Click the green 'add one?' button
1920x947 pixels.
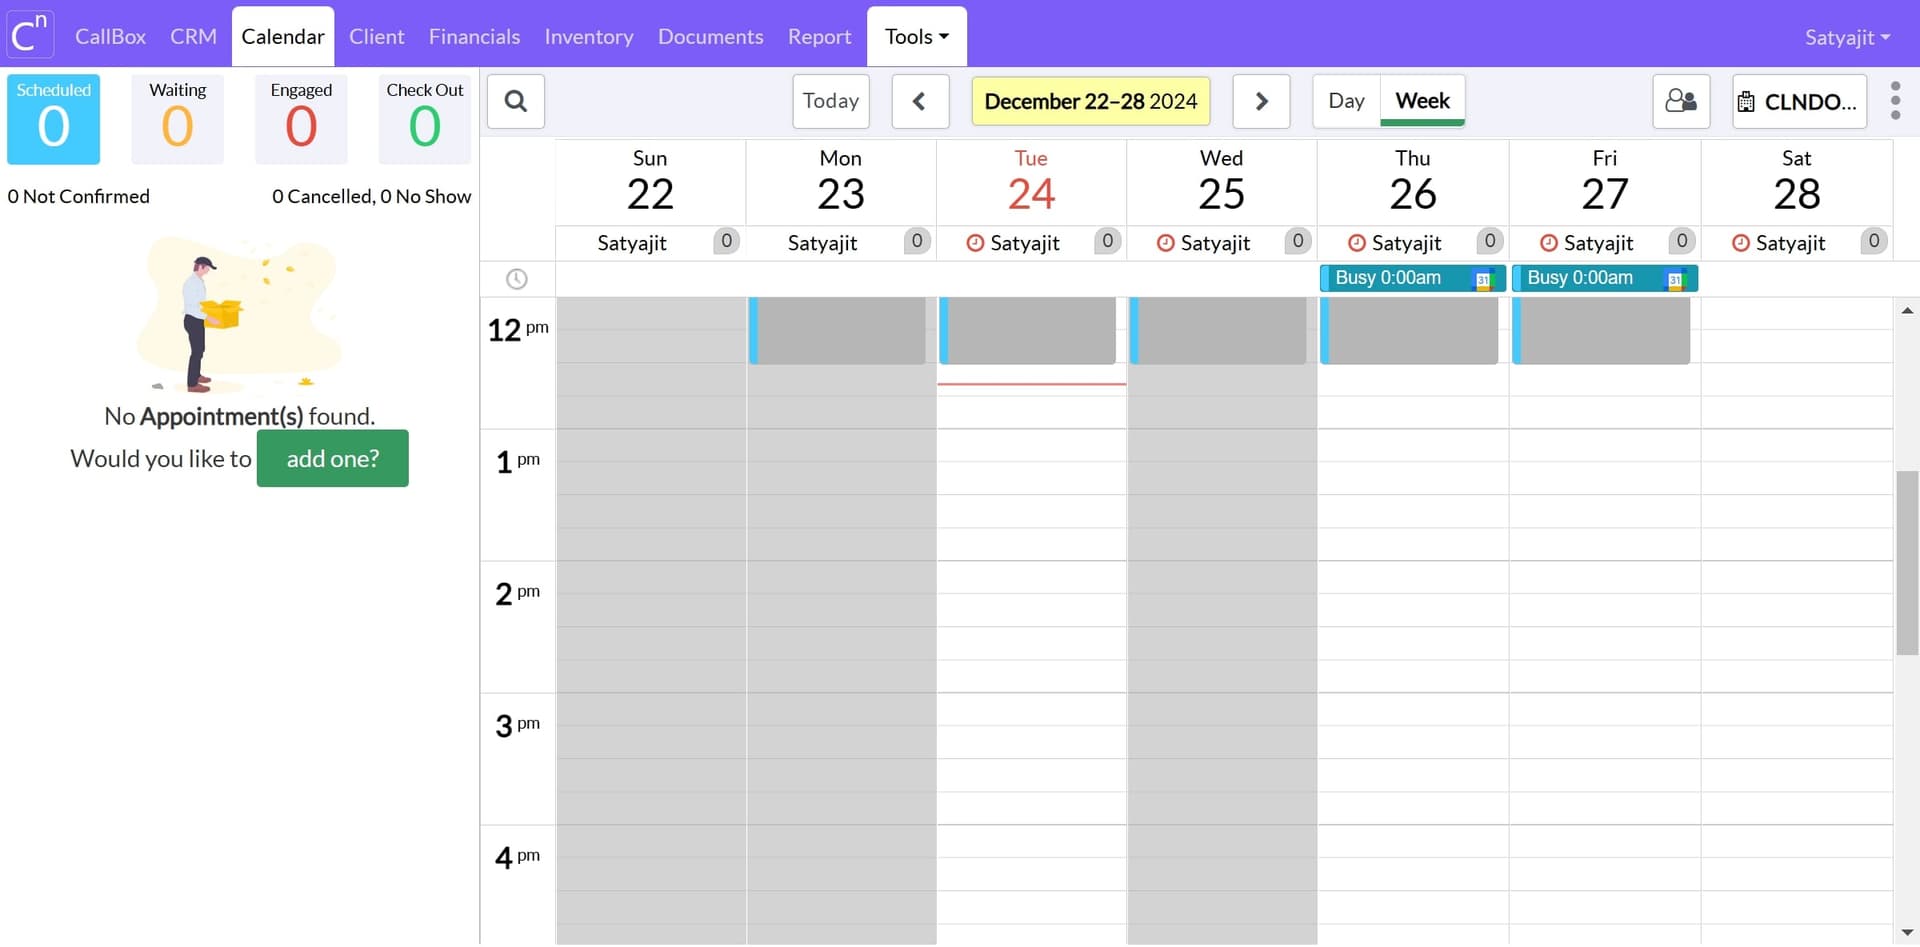coord(332,458)
